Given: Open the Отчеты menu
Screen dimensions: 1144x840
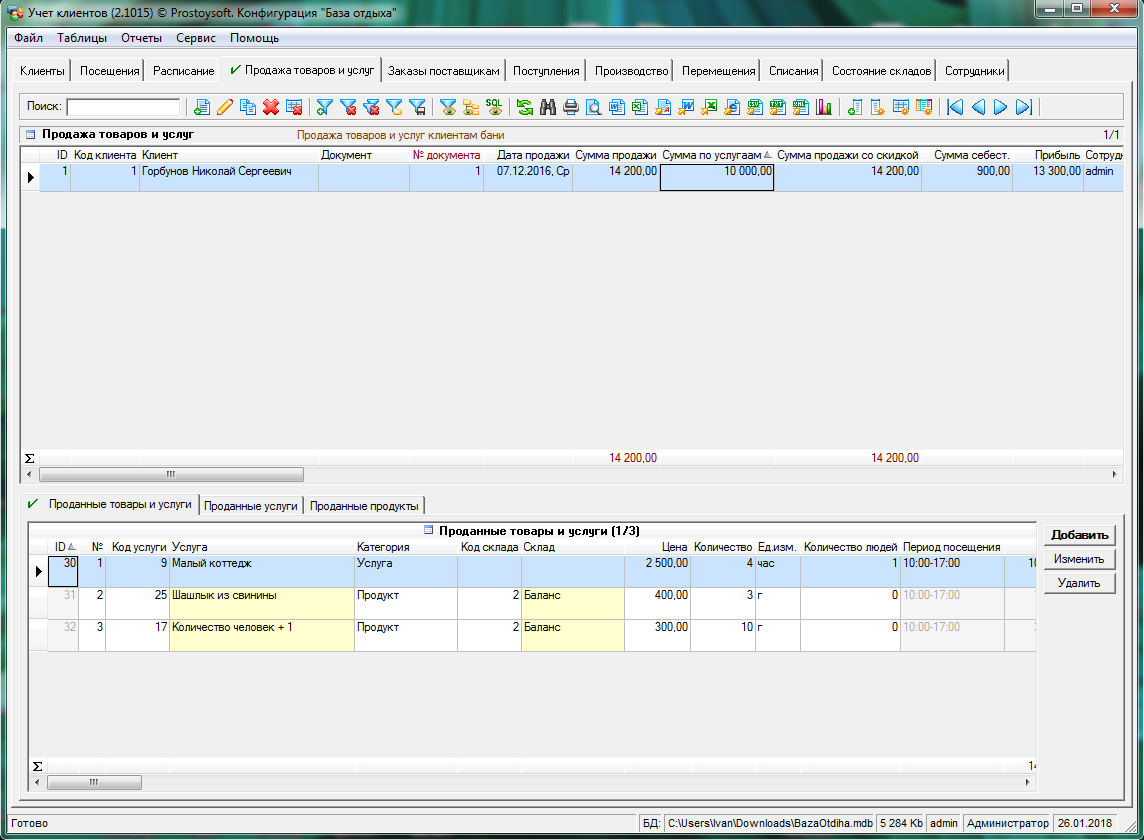Looking at the screenshot, I should (141, 38).
